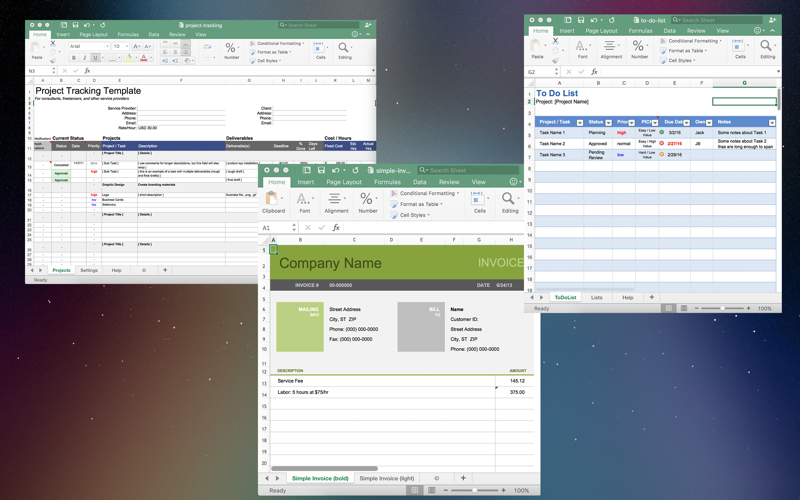800x500 pixels.
Task: Toggle Underline in project-tracking window
Action: (x=95, y=58)
